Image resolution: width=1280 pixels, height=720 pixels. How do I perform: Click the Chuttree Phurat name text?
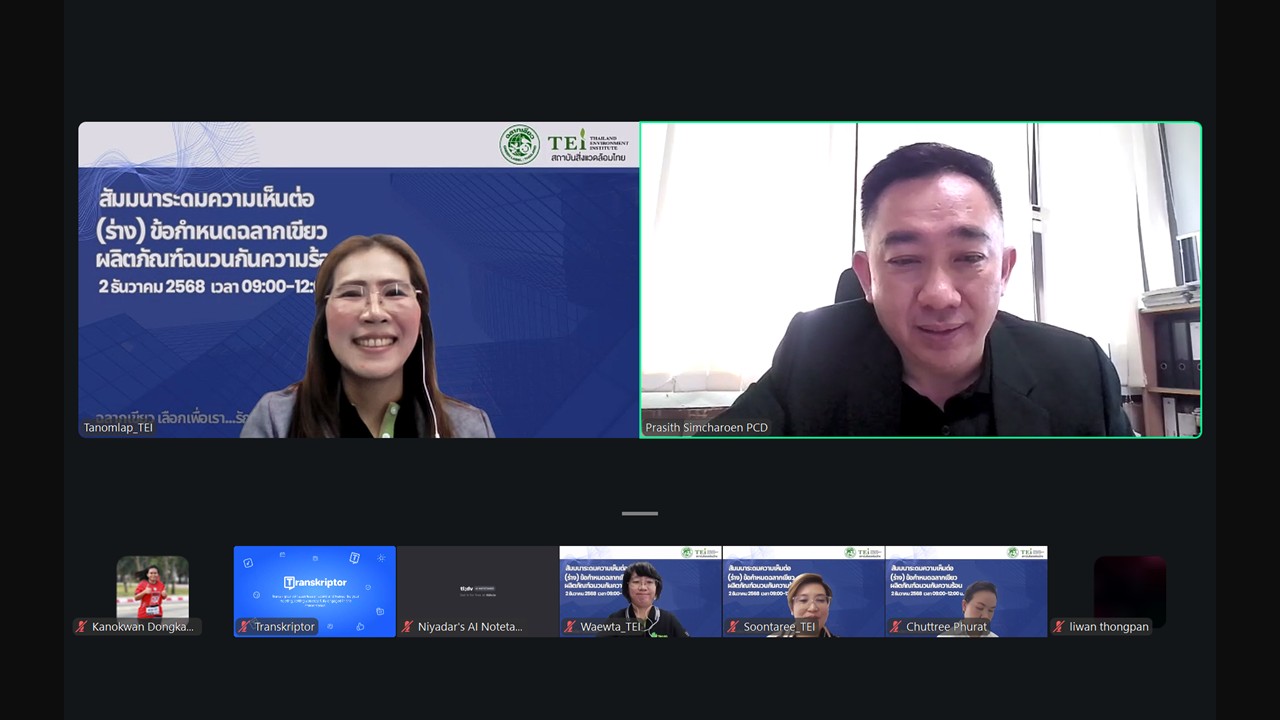pyautogui.click(x=946, y=627)
